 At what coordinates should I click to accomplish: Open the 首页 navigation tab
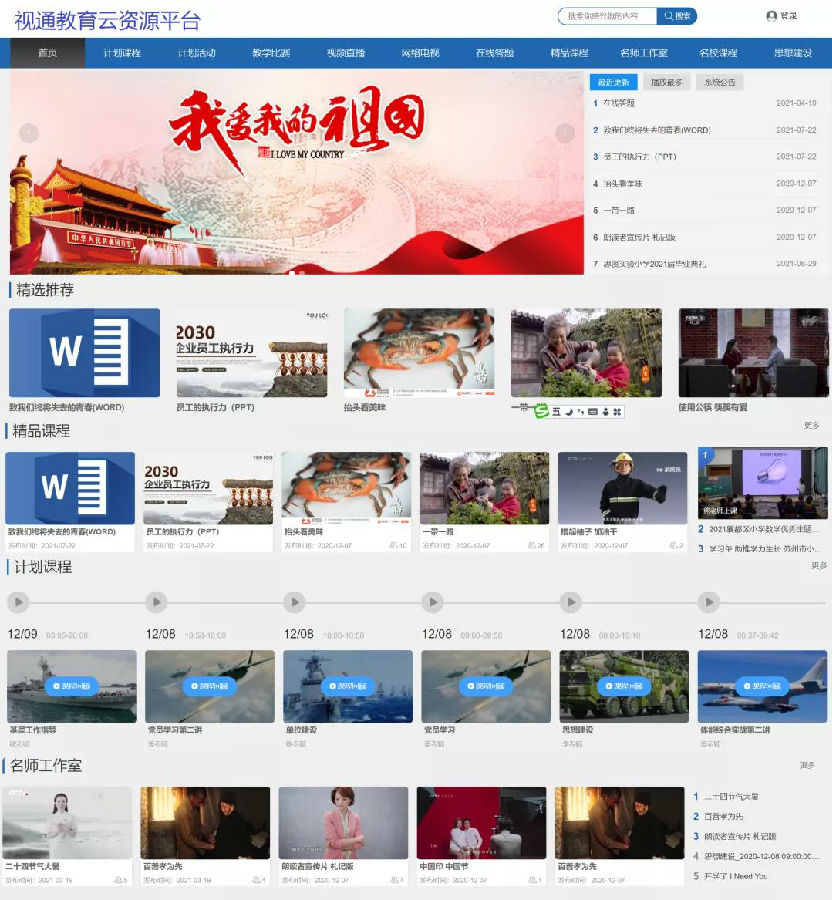pos(47,53)
